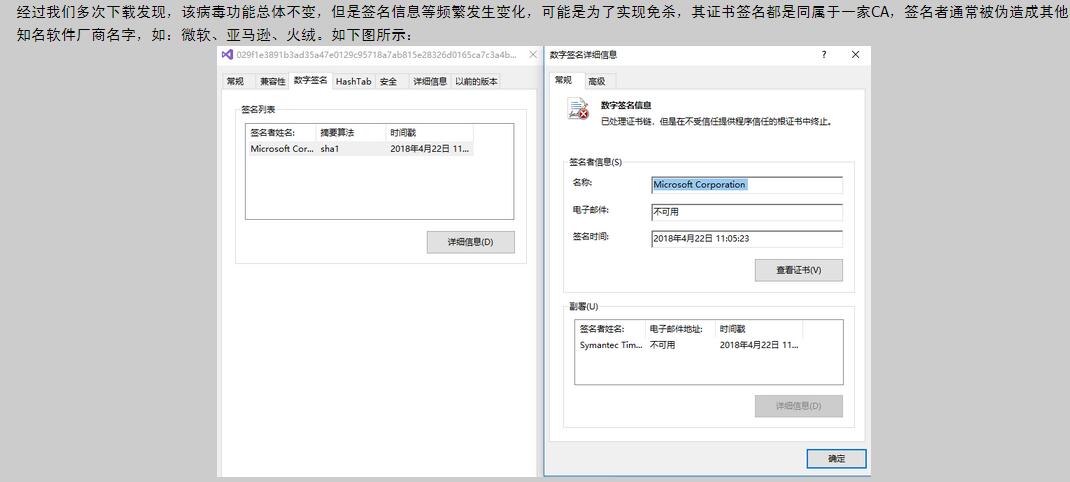Close the 数字签名详细信息 dialog
Screen dimensions: 1070x482
click(856, 55)
